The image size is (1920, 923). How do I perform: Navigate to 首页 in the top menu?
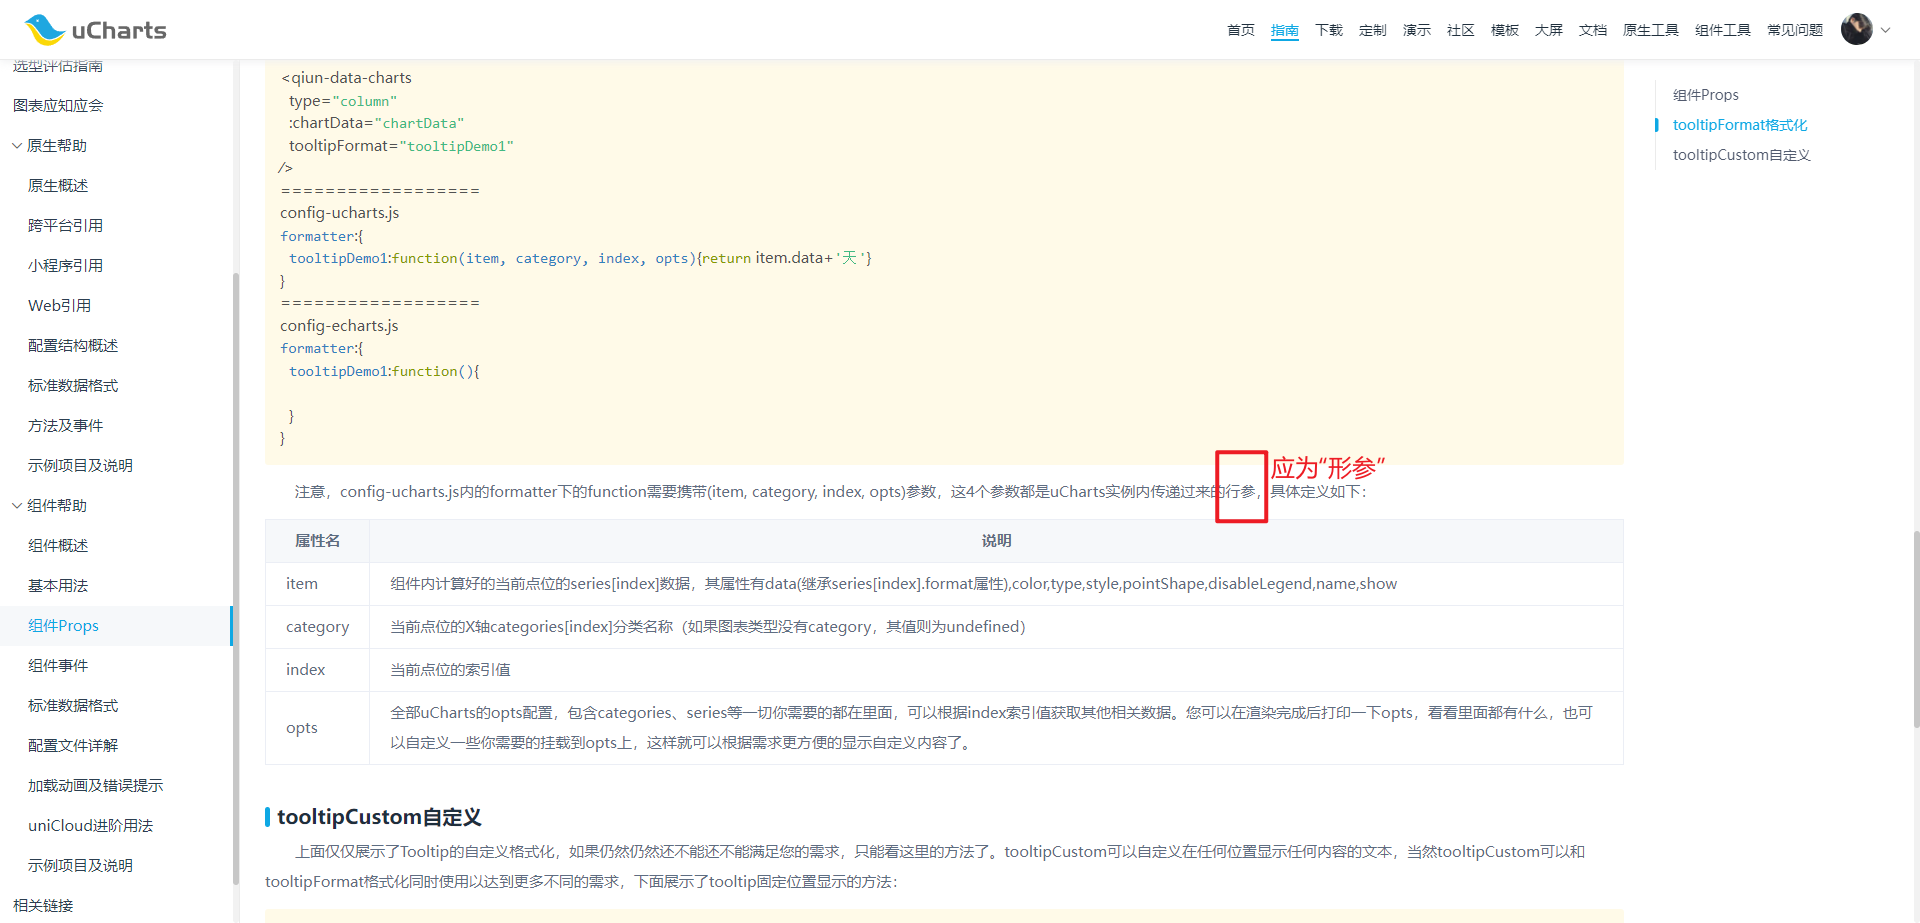[x=1240, y=30]
